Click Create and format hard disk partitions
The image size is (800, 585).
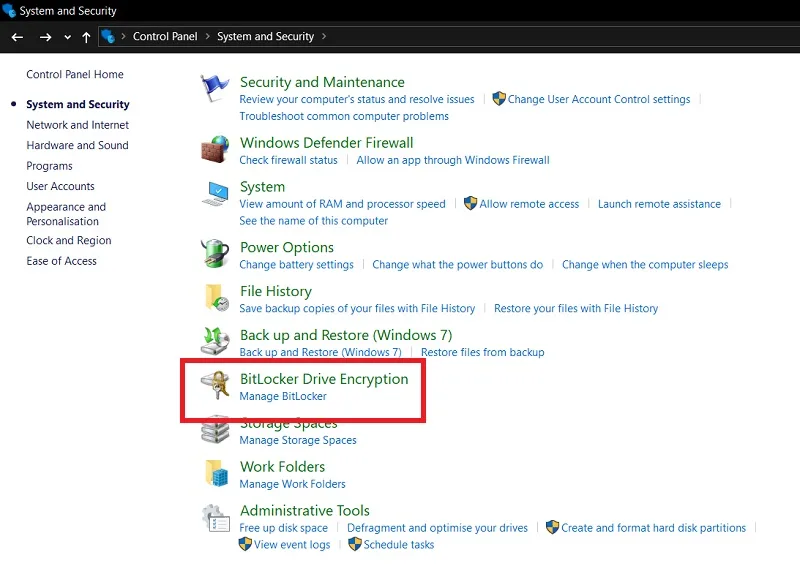click(x=653, y=528)
